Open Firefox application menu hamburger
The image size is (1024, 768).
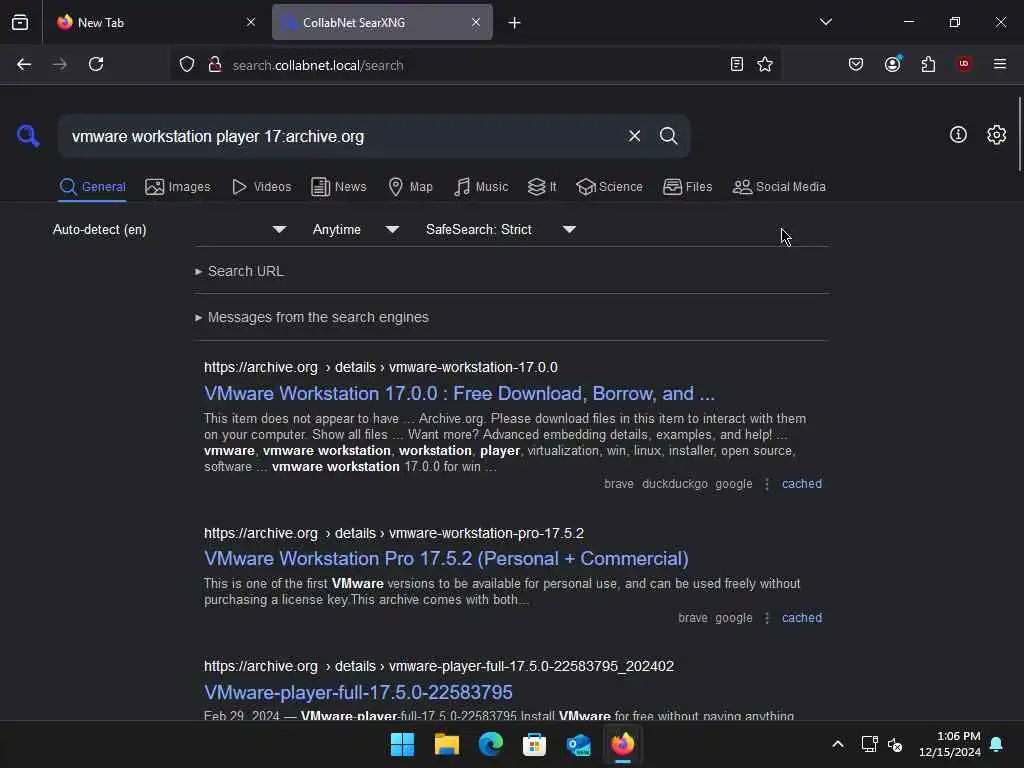(x=999, y=64)
